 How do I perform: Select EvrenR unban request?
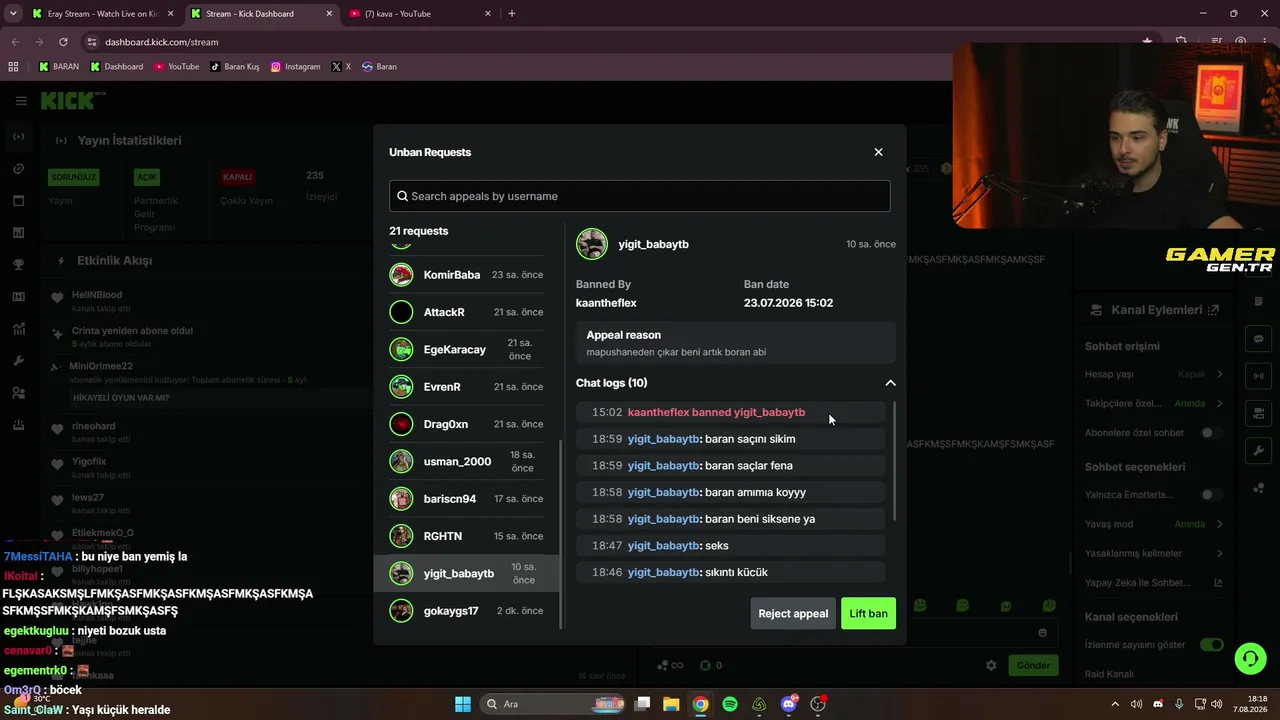click(x=466, y=387)
